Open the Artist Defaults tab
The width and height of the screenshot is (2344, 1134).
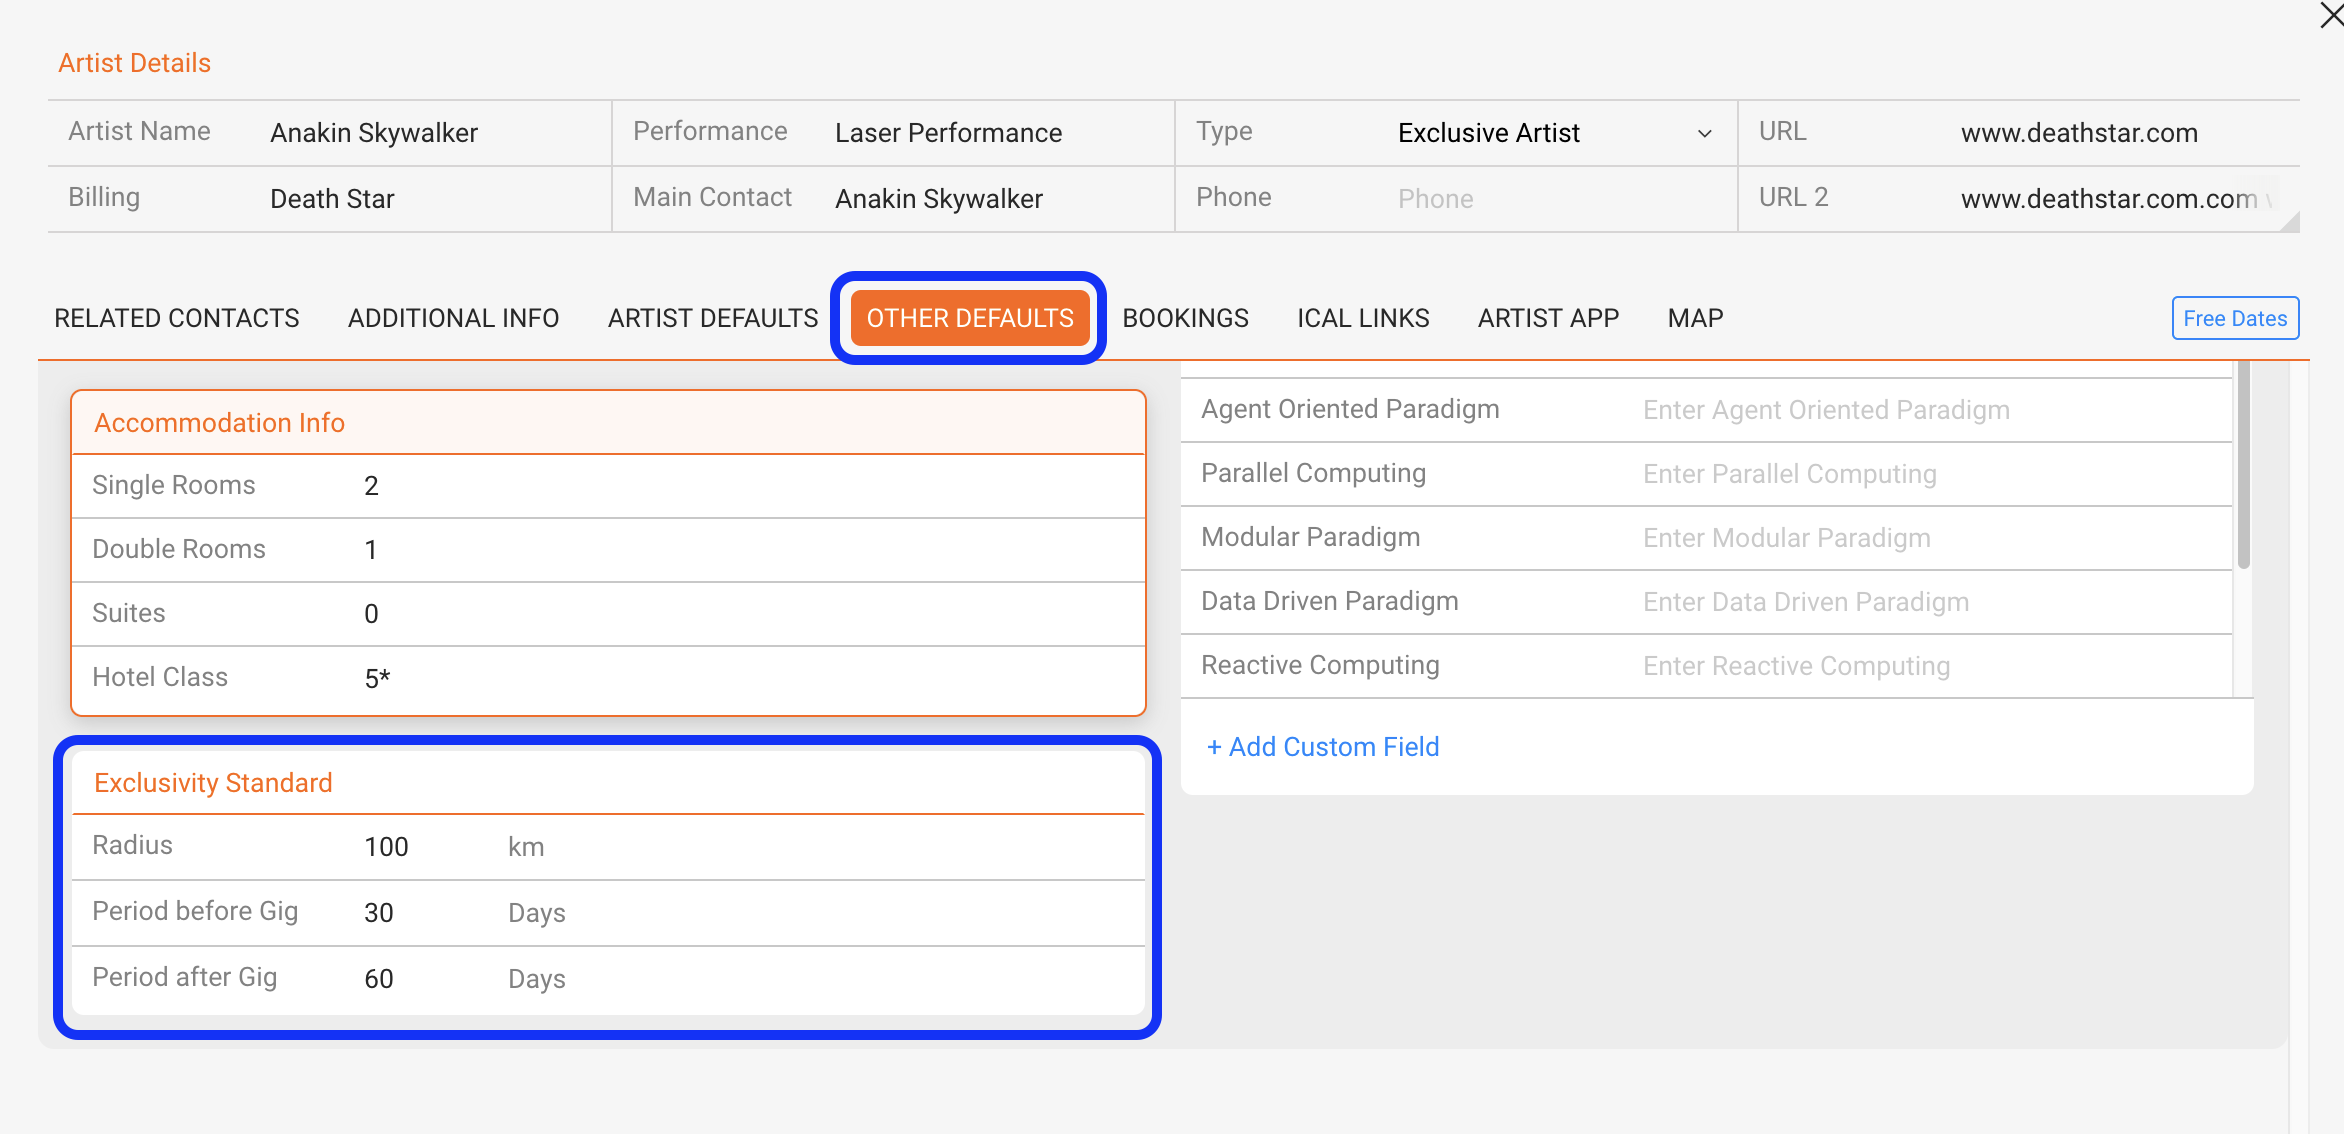713,318
